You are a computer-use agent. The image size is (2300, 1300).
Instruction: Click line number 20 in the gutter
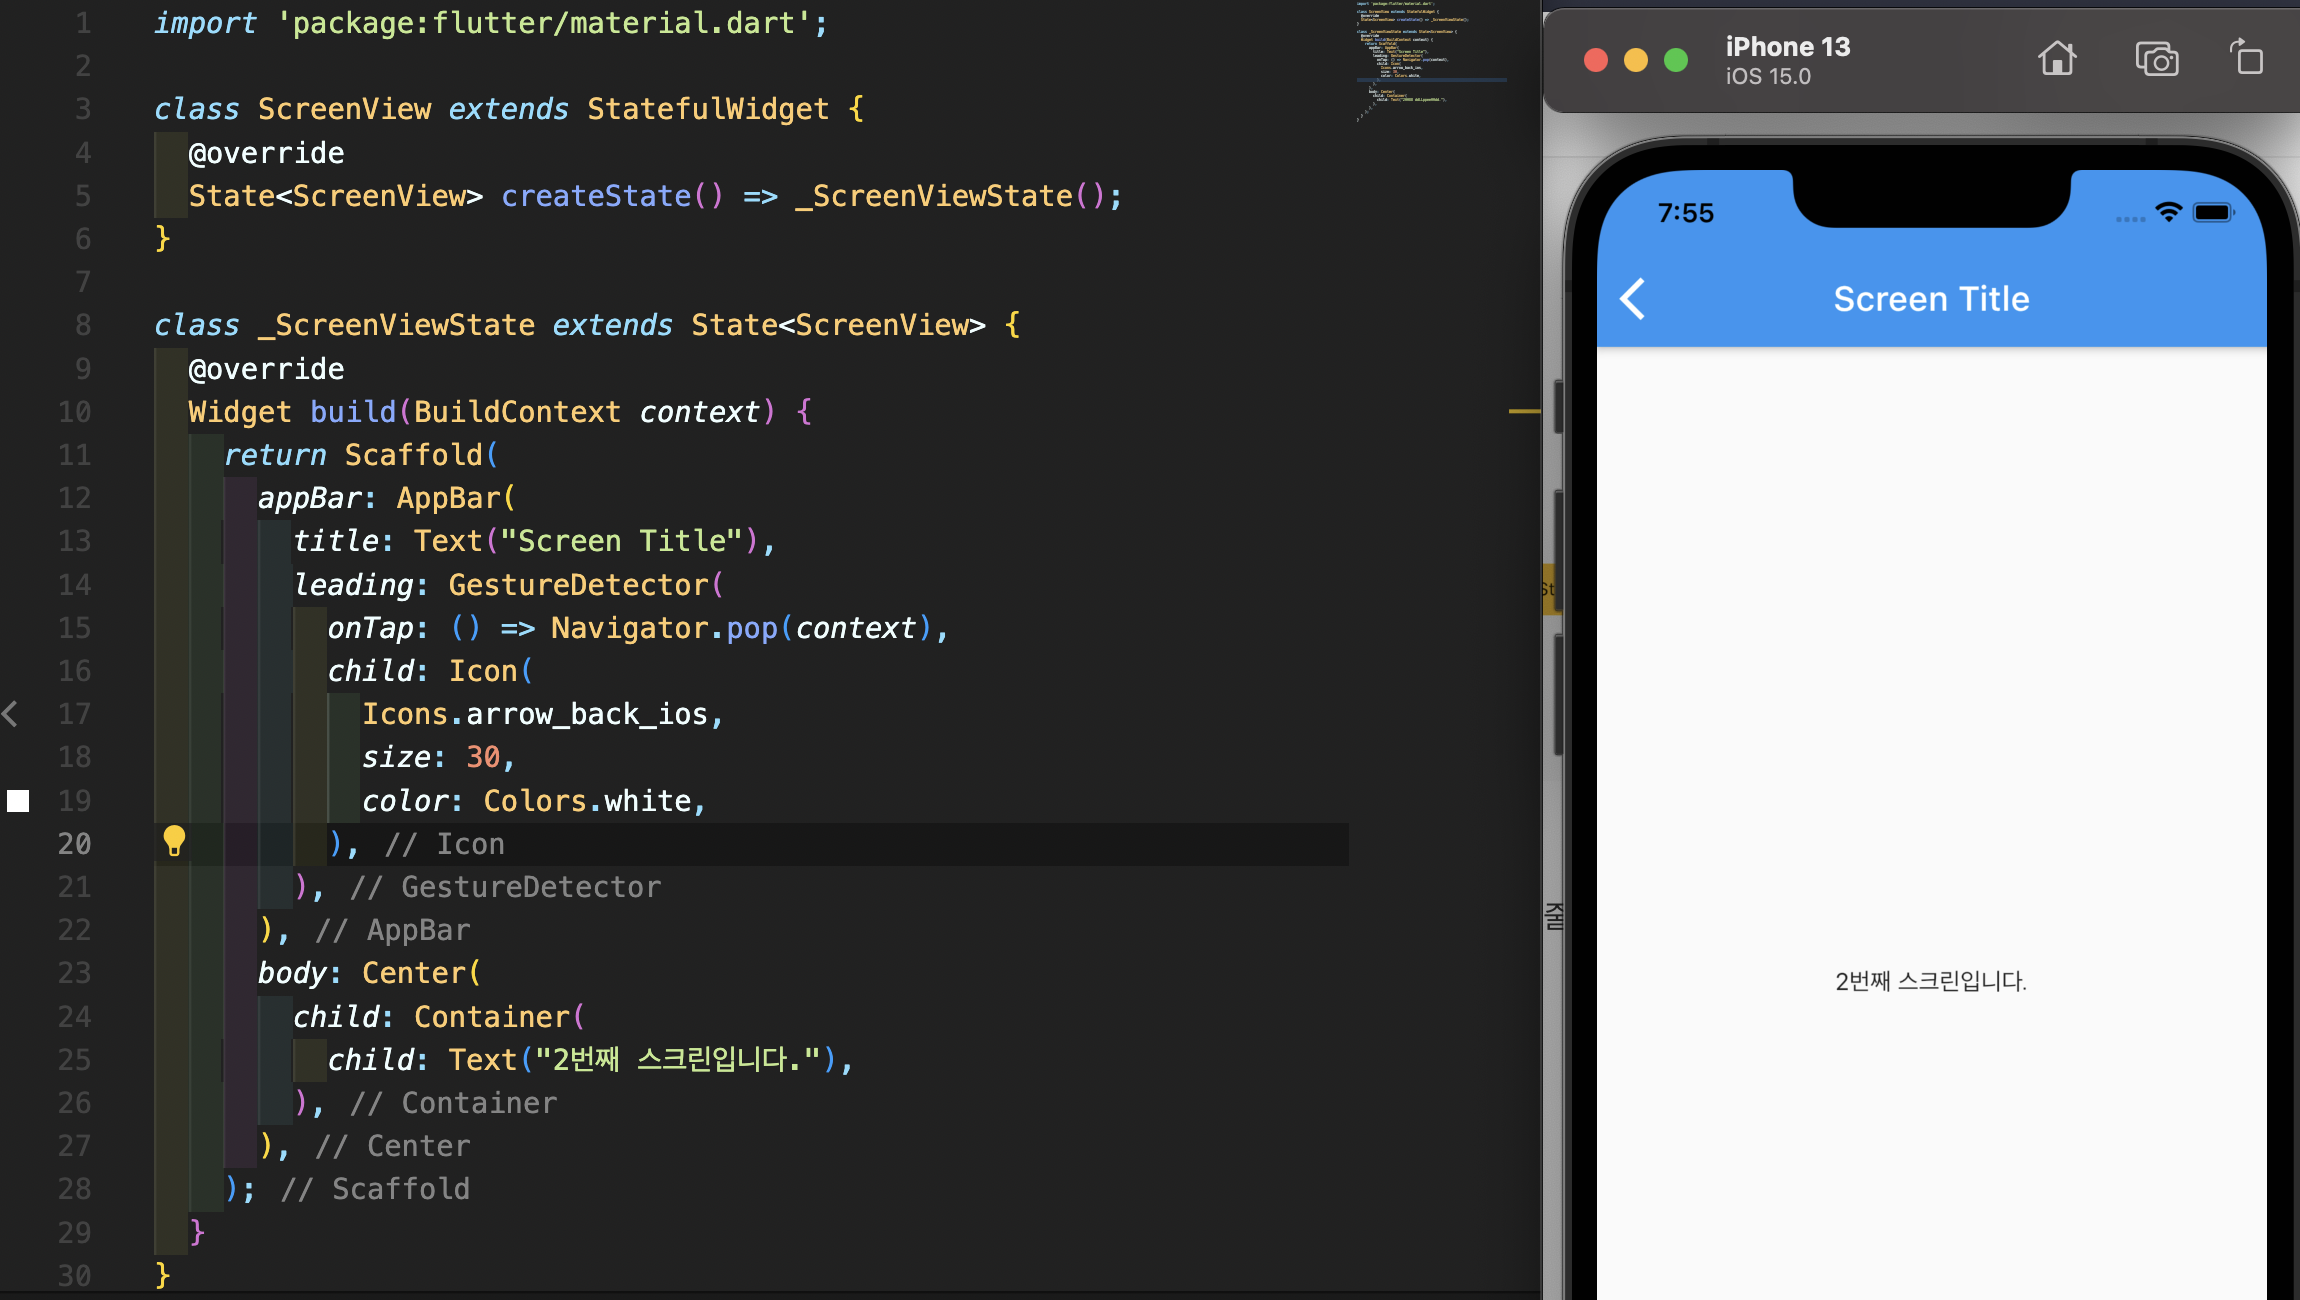[x=74, y=844]
